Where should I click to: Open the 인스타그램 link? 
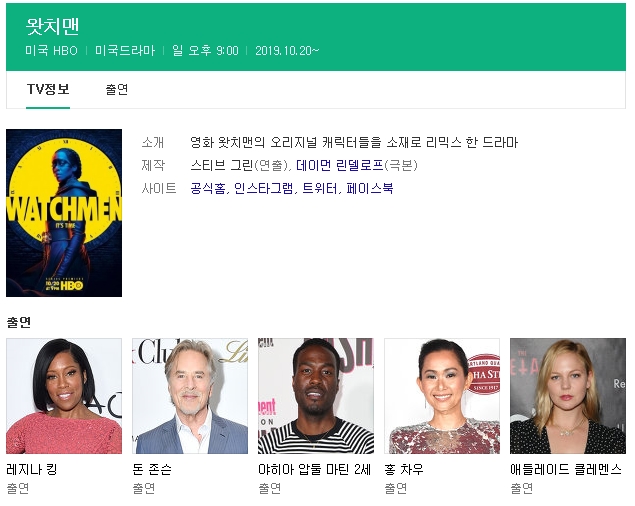pos(263,188)
